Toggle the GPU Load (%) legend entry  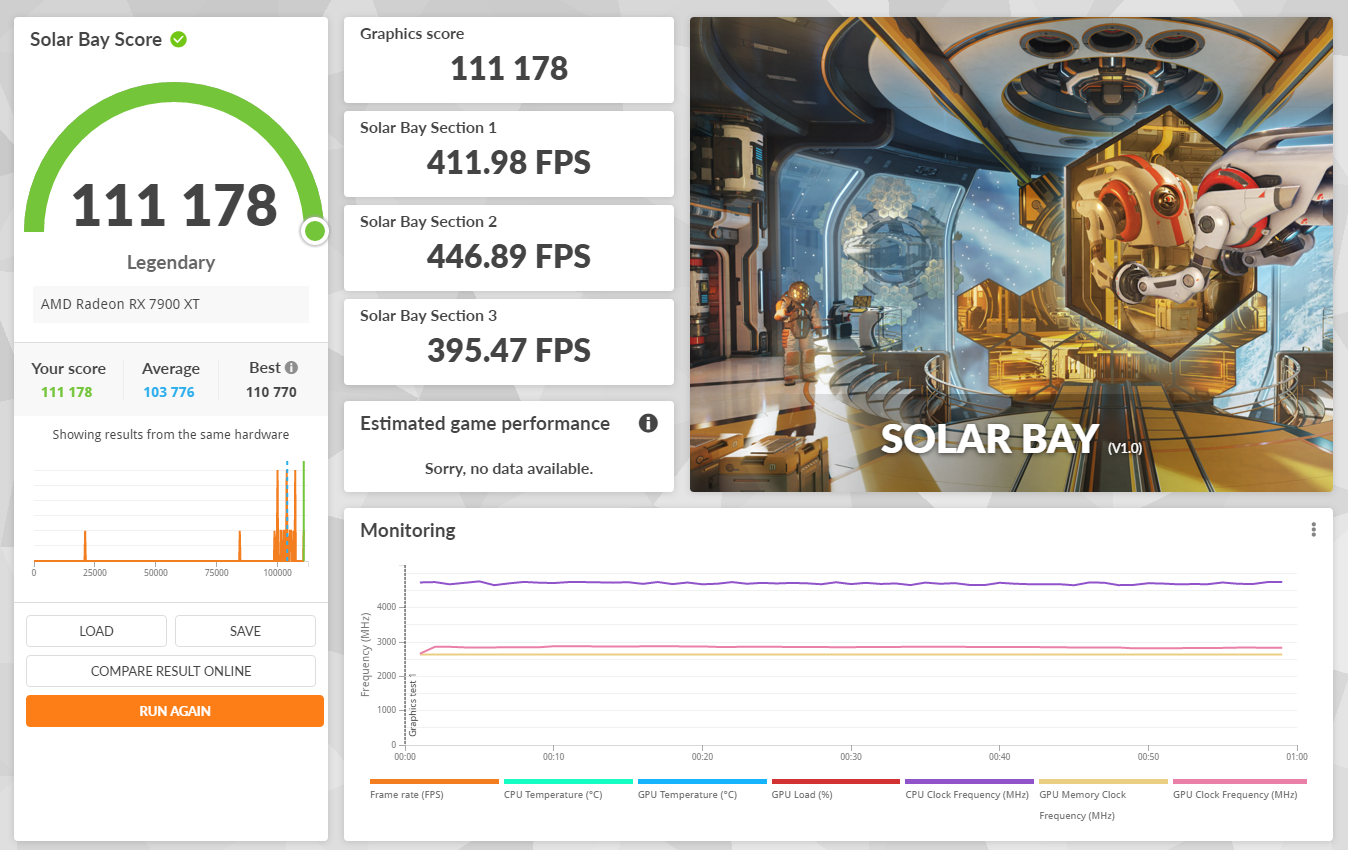[836, 789]
